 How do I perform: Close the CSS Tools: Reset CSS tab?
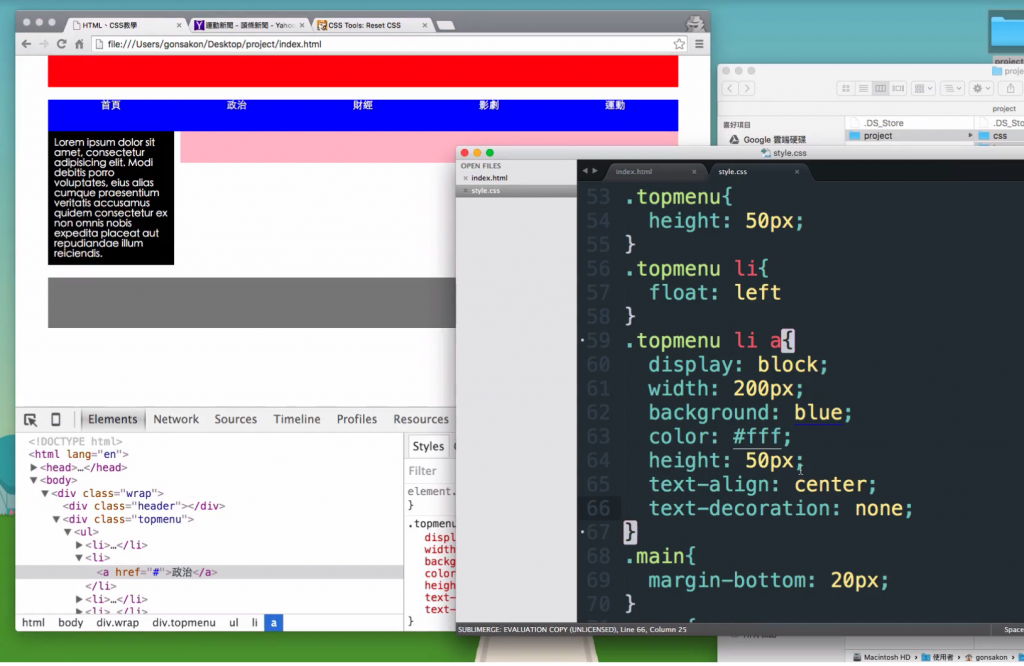point(424,25)
